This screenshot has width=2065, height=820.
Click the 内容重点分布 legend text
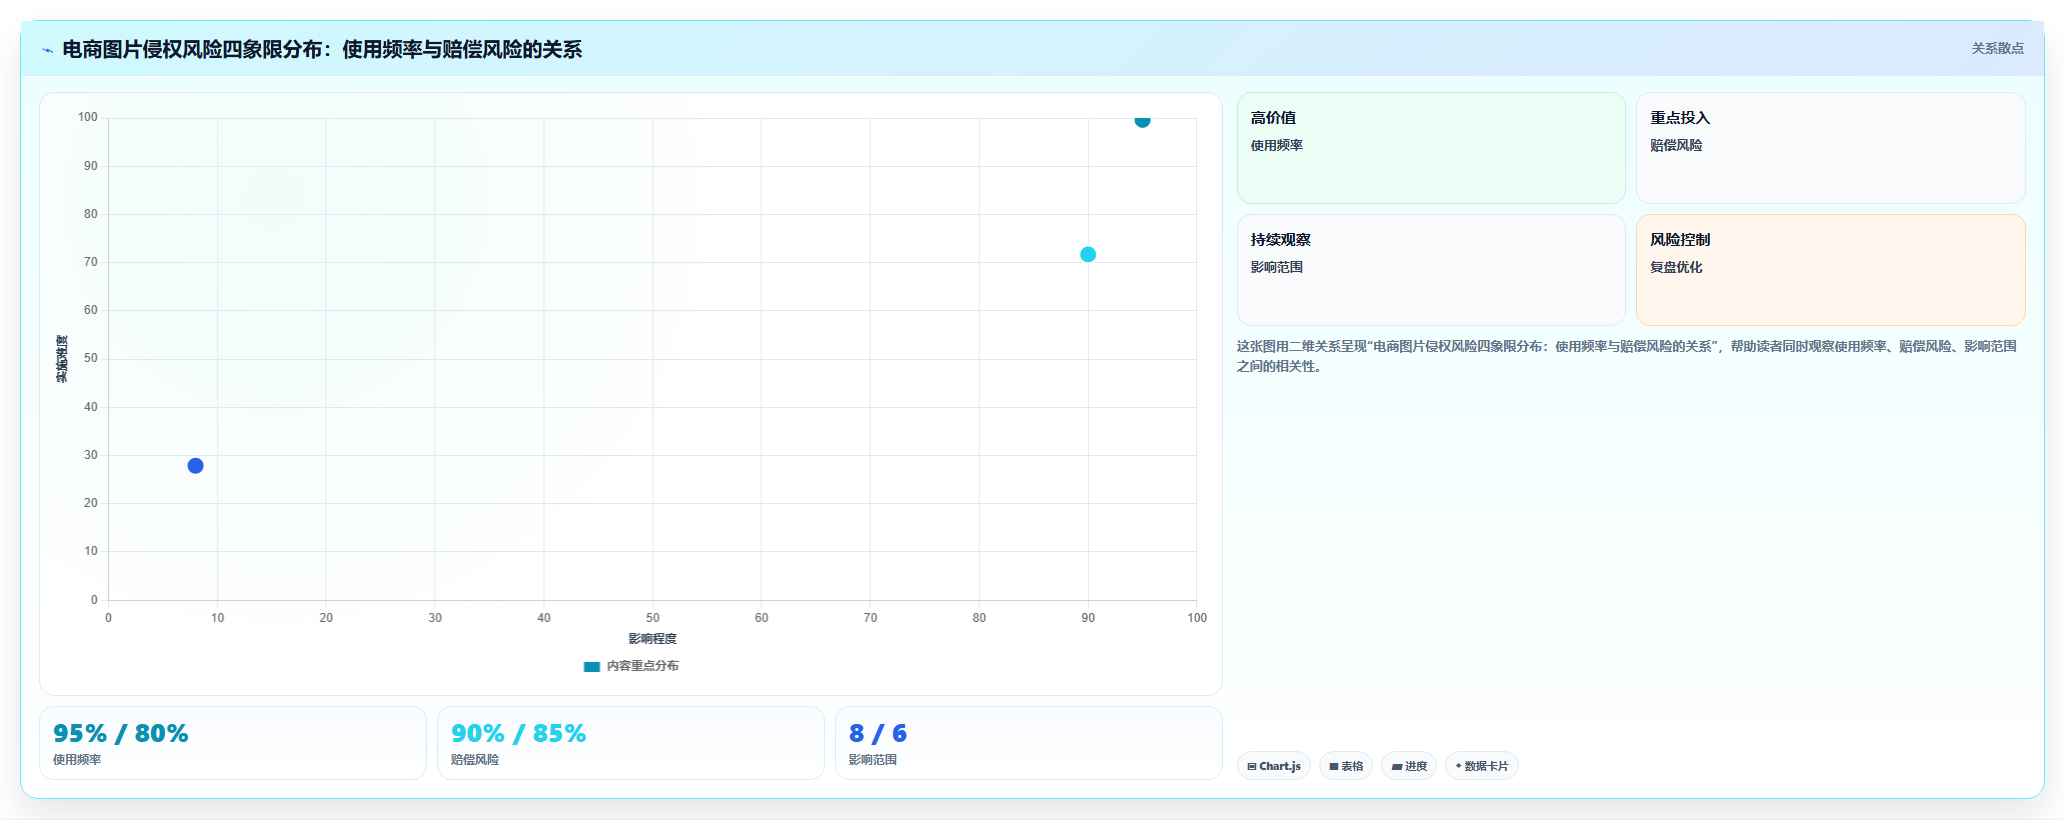643,666
